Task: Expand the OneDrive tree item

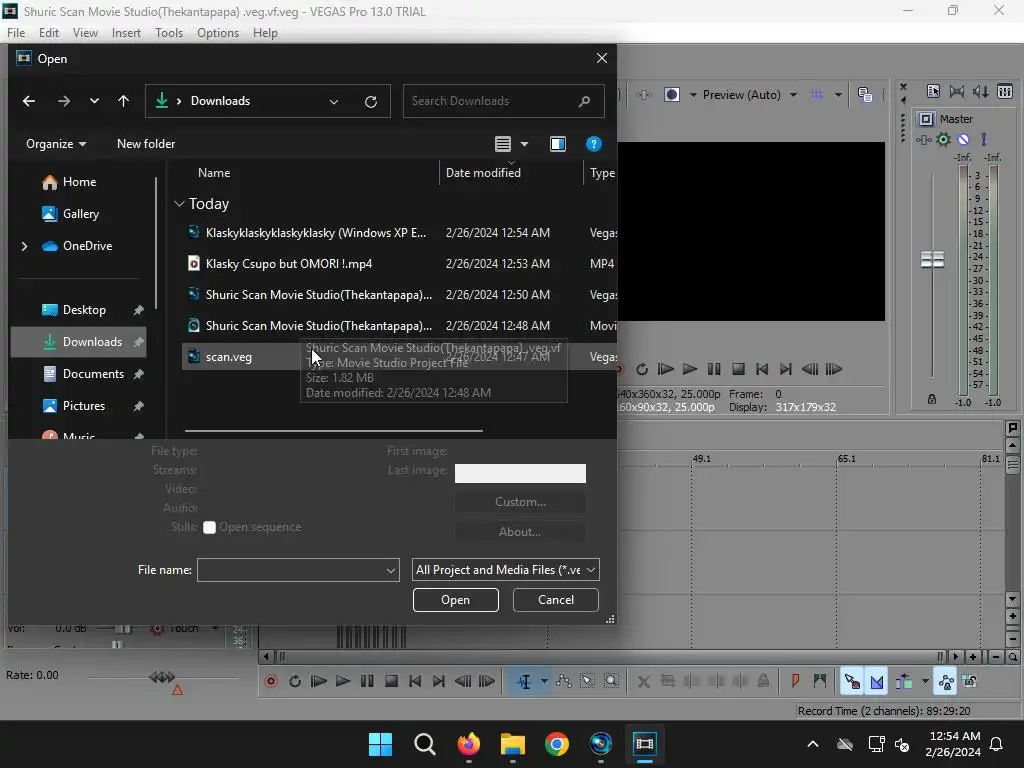Action: click(x=24, y=246)
